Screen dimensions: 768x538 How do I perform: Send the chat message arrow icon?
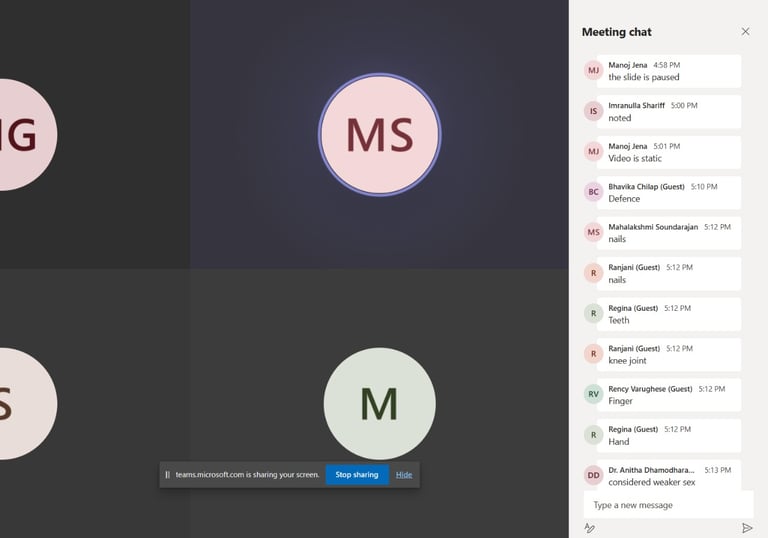pyautogui.click(x=747, y=528)
